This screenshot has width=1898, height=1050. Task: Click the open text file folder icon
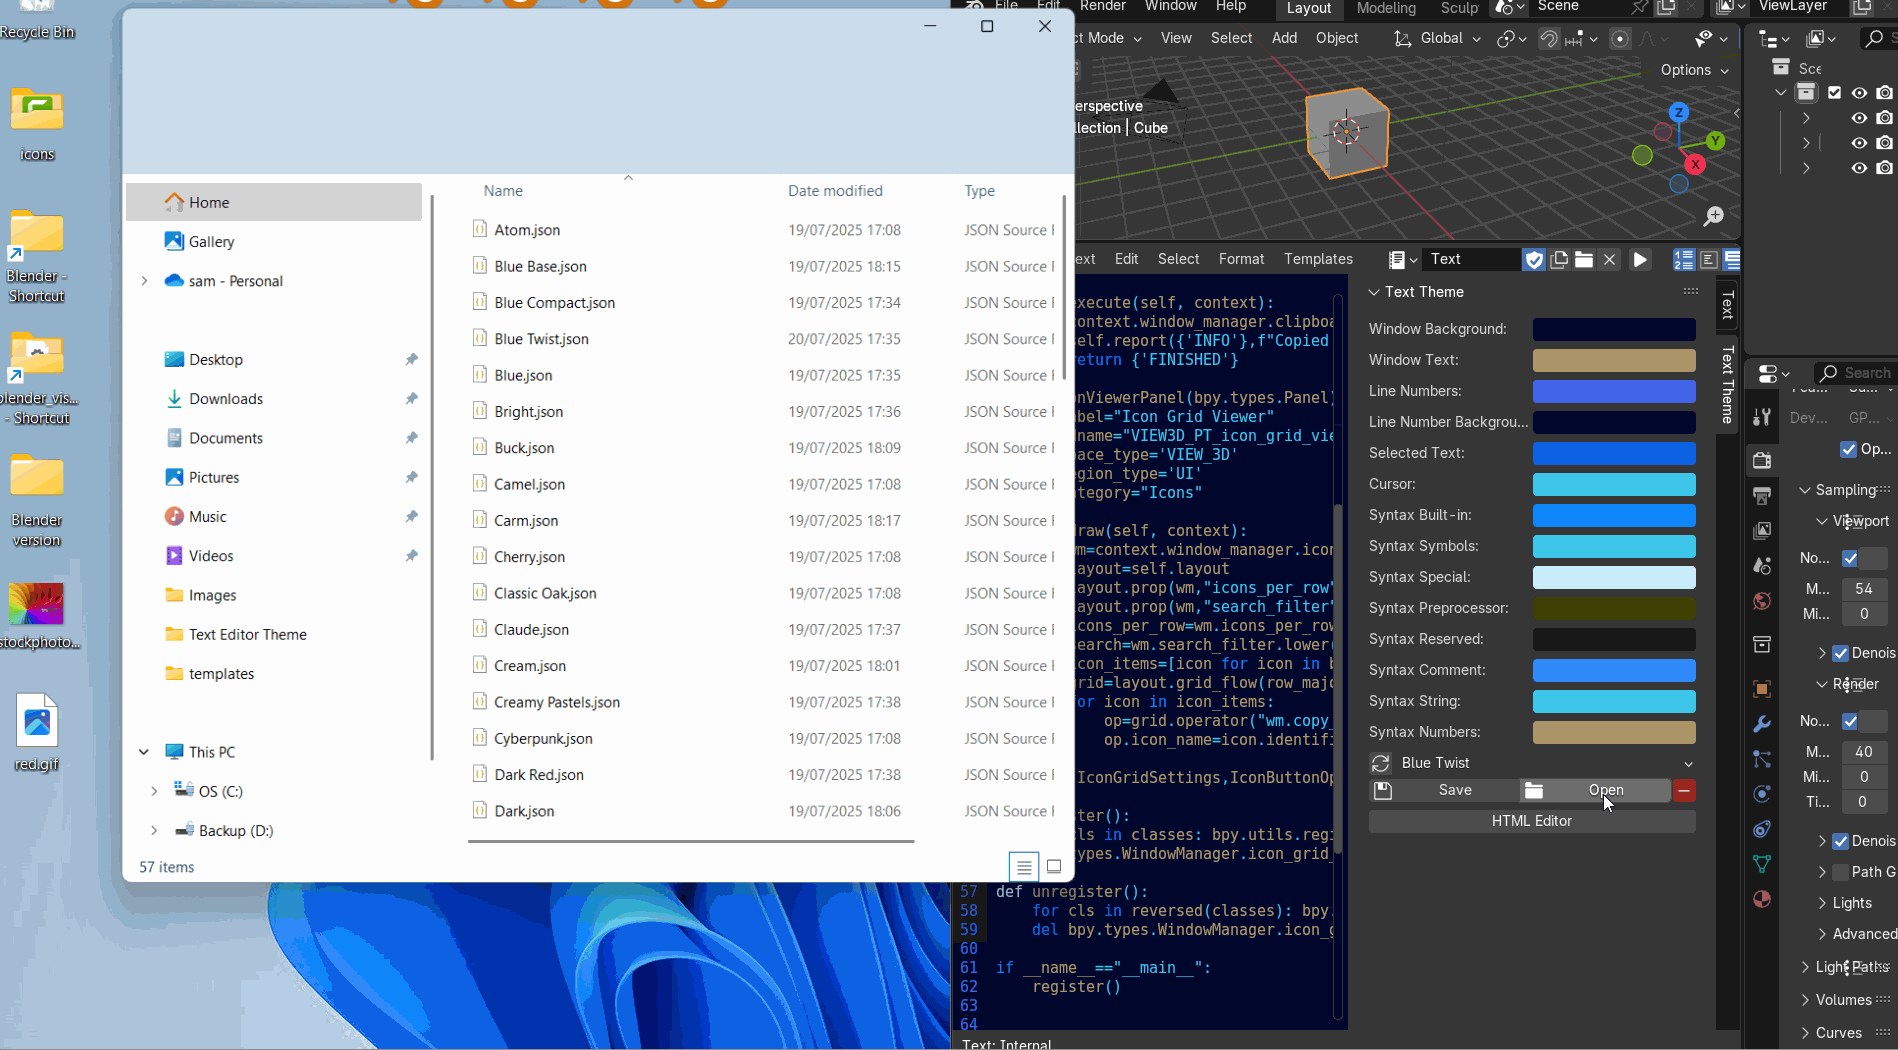point(1584,259)
